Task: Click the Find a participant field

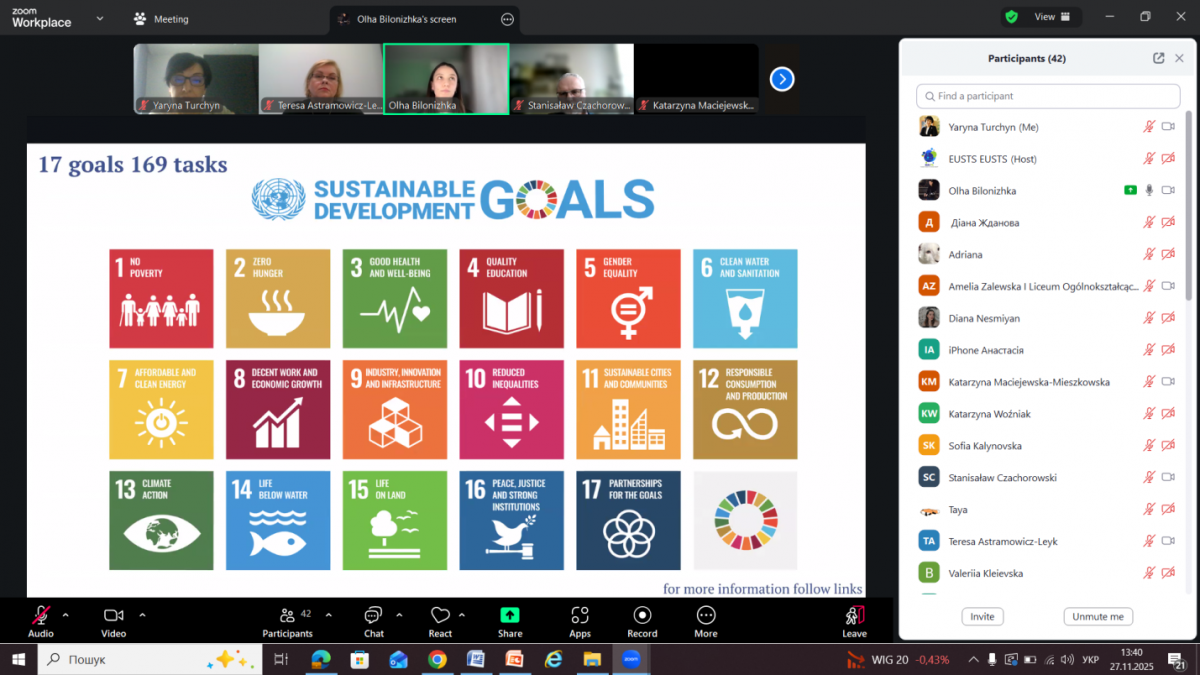Action: pyautogui.click(x=1049, y=96)
